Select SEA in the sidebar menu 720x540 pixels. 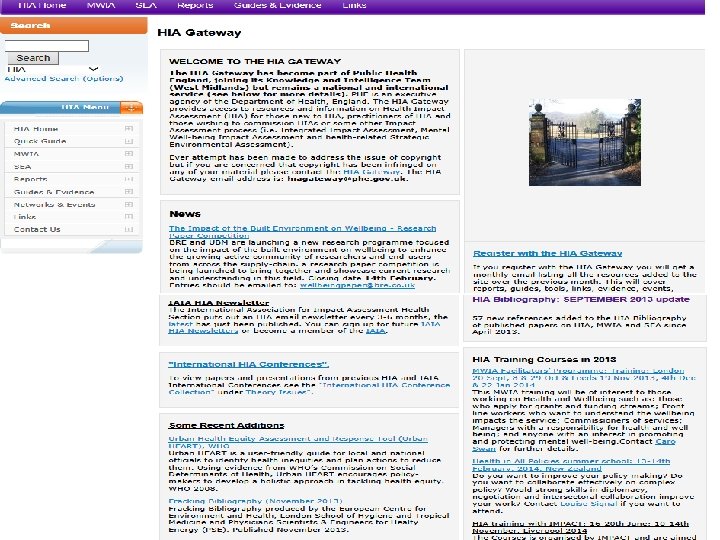22,167
